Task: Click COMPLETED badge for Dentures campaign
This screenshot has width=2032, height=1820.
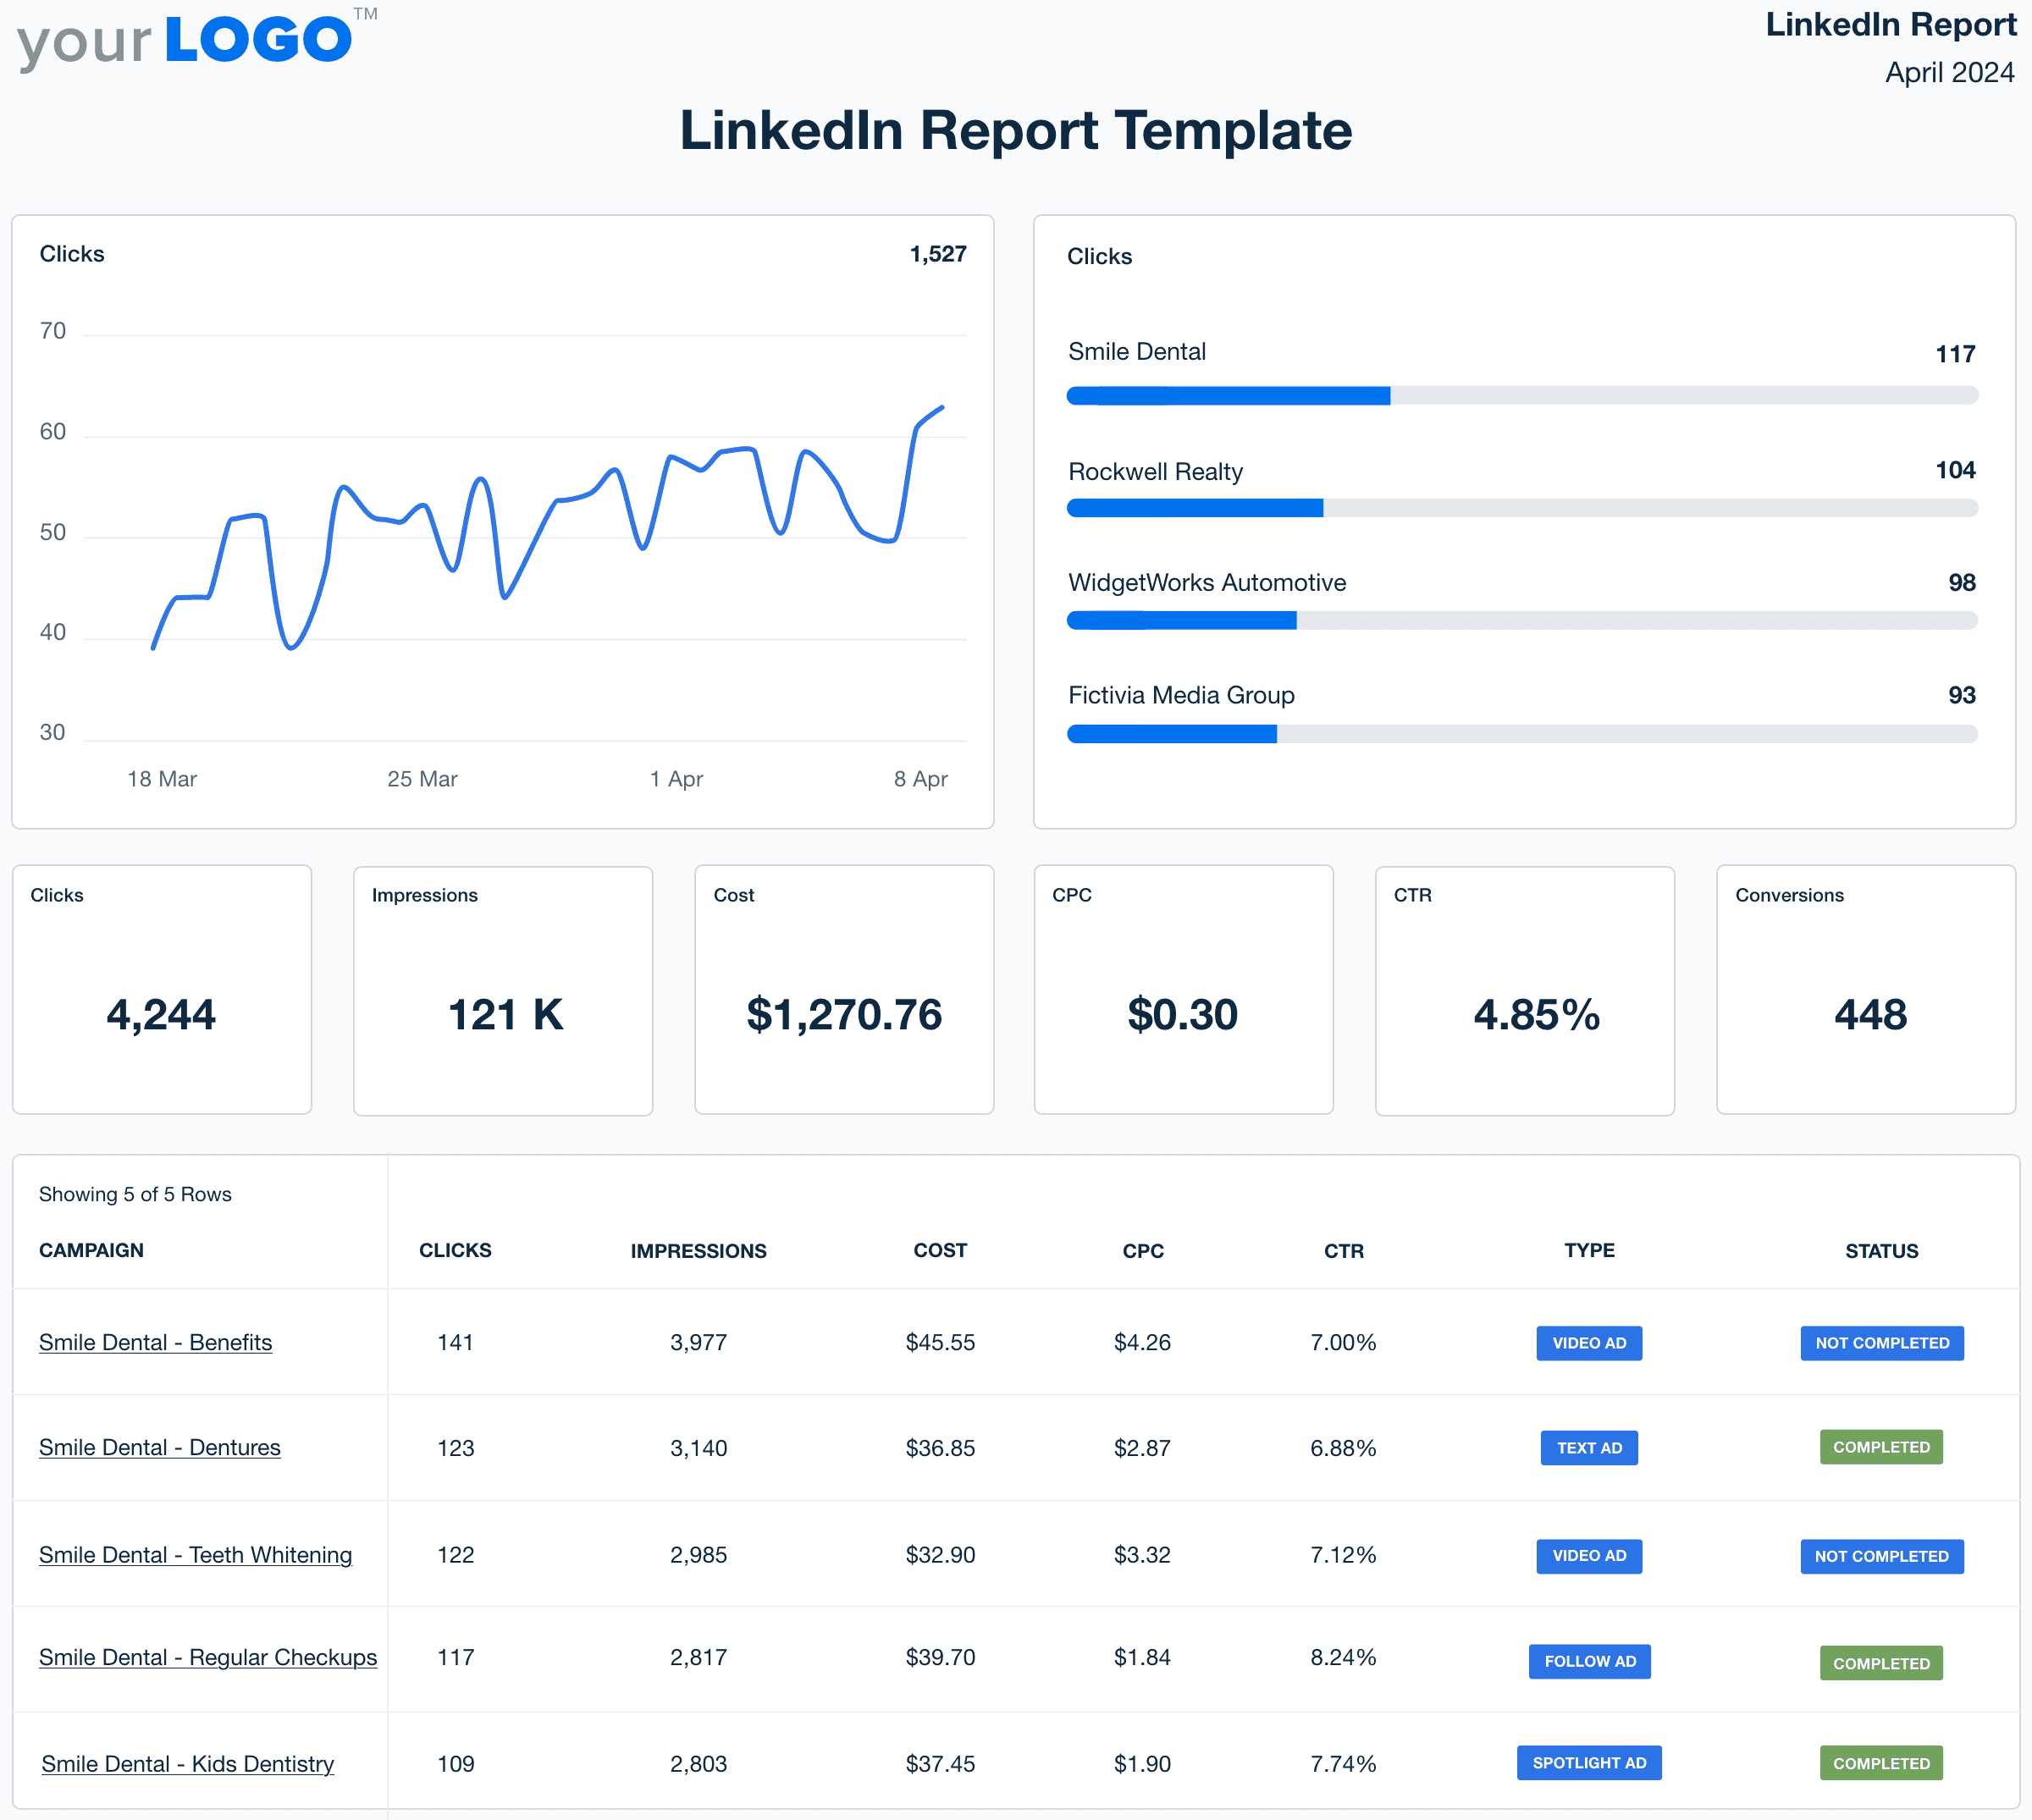Action: 1880,1447
